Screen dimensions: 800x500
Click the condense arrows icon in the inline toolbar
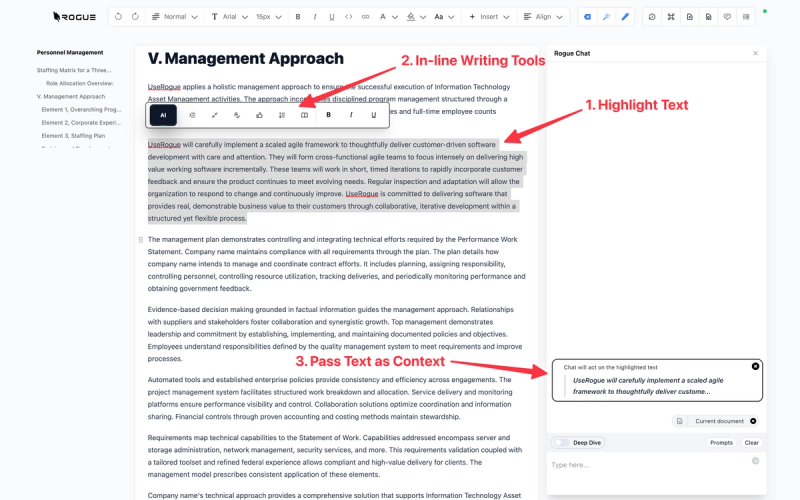click(214, 115)
